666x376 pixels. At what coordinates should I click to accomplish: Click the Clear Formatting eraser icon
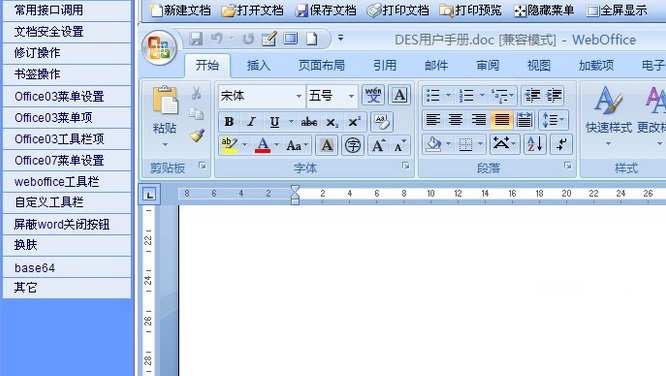point(381,122)
